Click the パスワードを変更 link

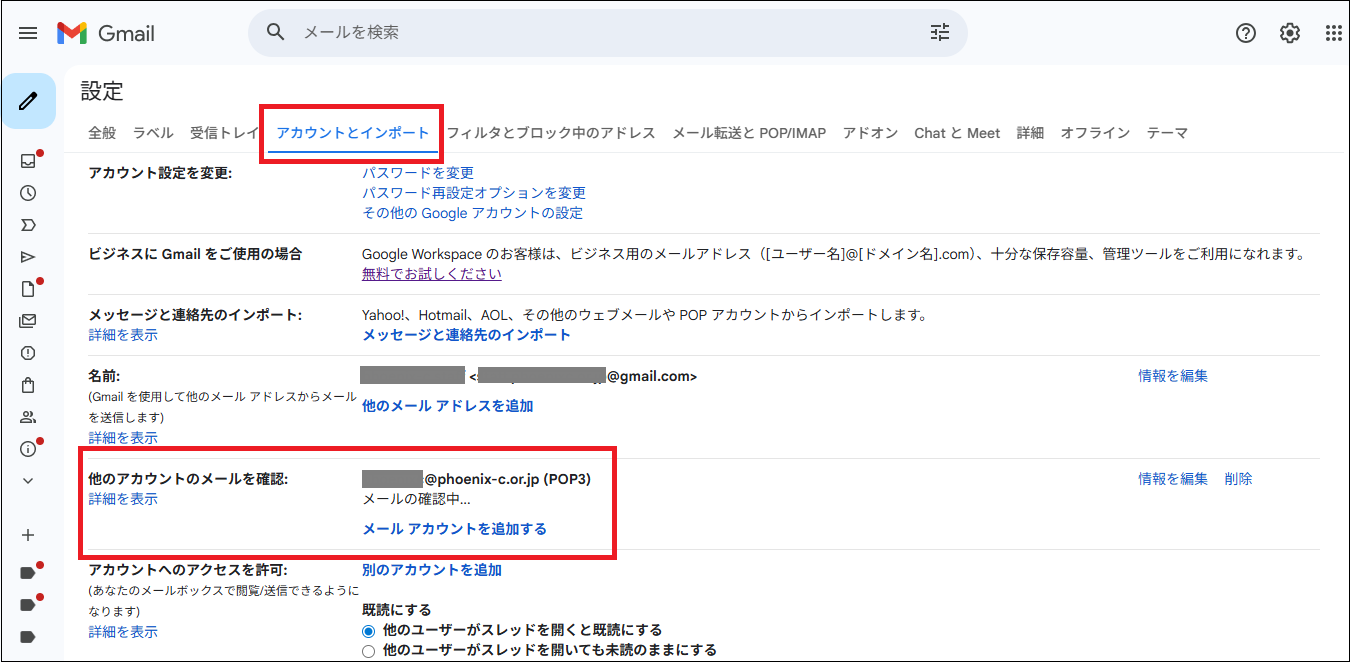point(418,173)
